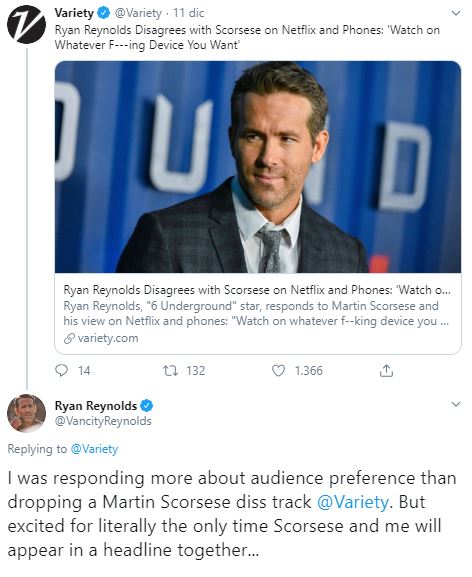Open the tweet's 11 dic timestamp
Viewport: 472px width, 577px height.
coord(188,13)
